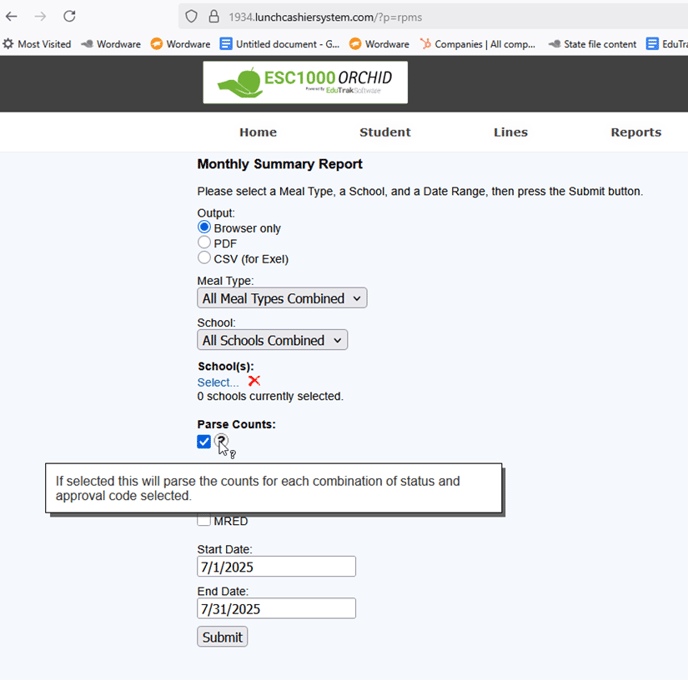Click the red X next to Select

point(254,381)
